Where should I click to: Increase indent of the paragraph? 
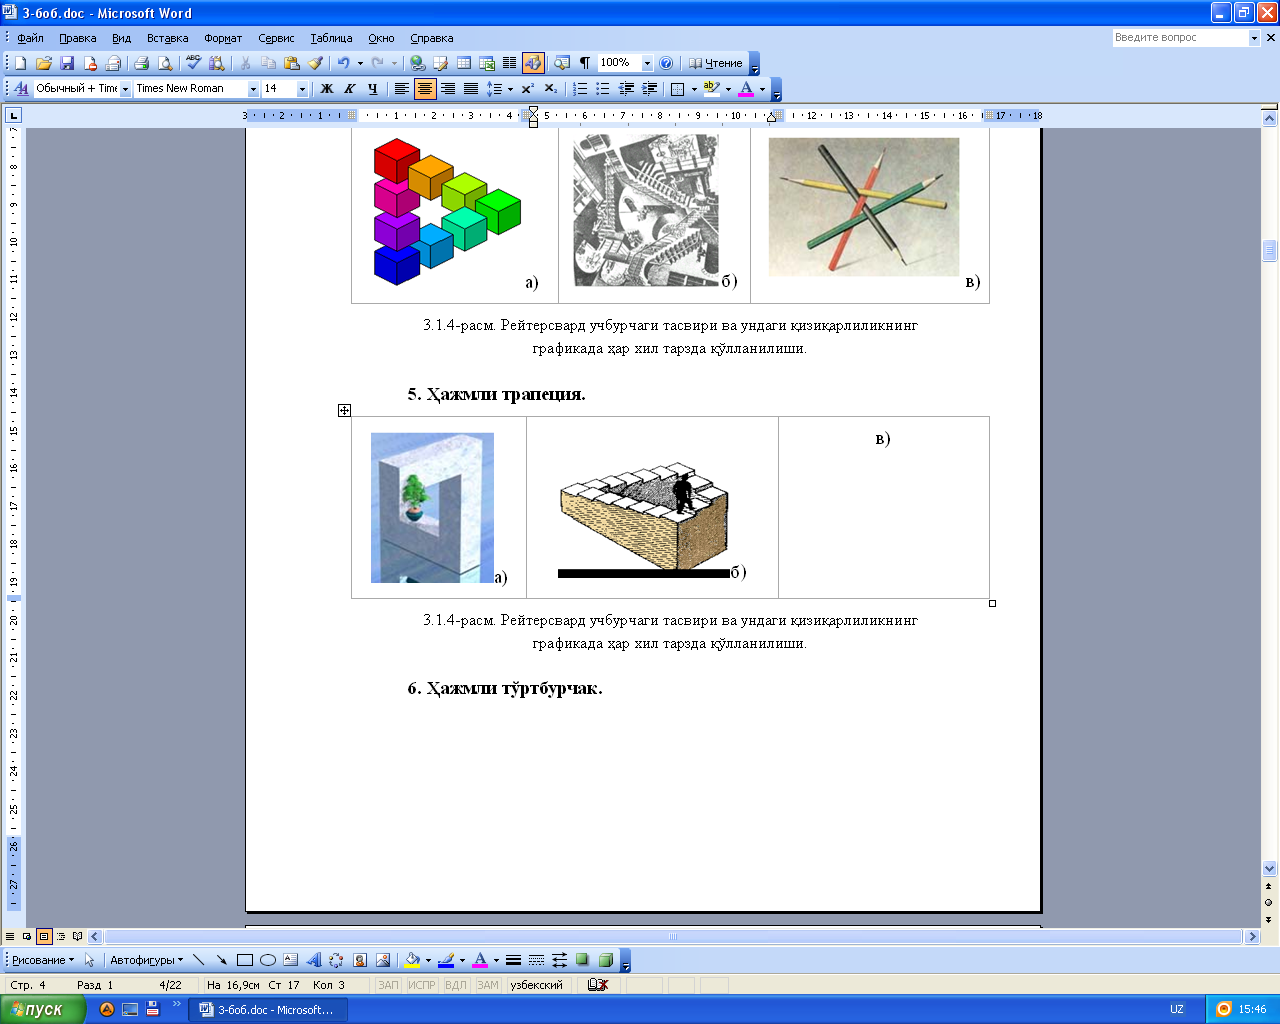(649, 89)
